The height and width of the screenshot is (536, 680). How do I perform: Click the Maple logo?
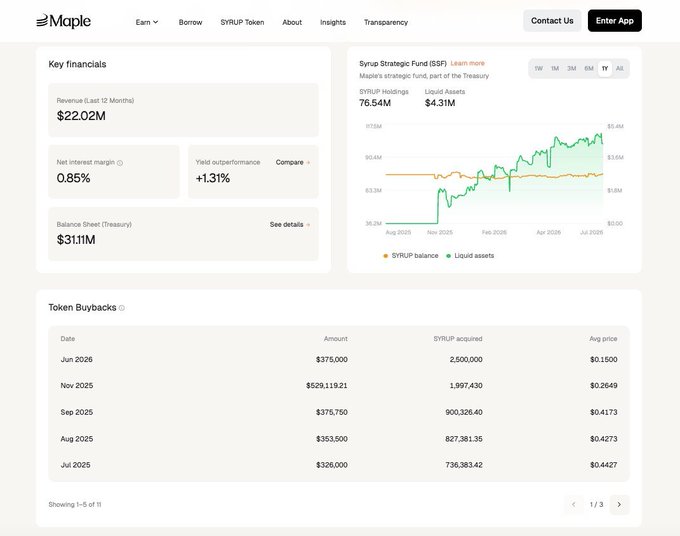[x=63, y=21]
